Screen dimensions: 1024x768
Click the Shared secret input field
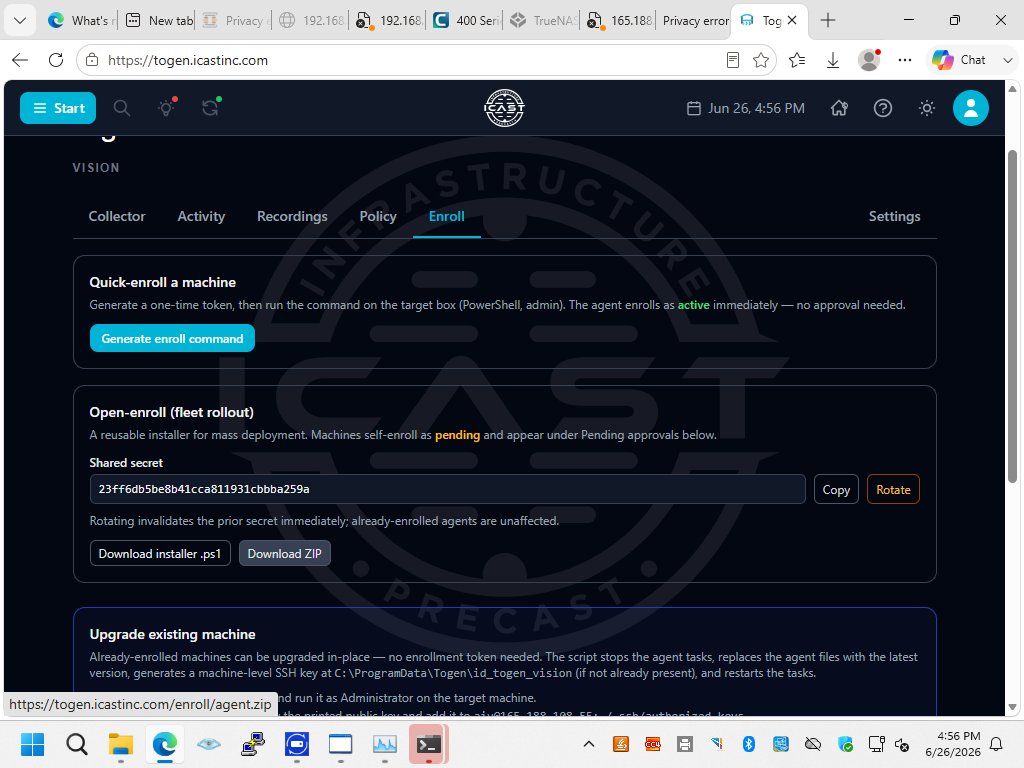pyautogui.click(x=447, y=489)
